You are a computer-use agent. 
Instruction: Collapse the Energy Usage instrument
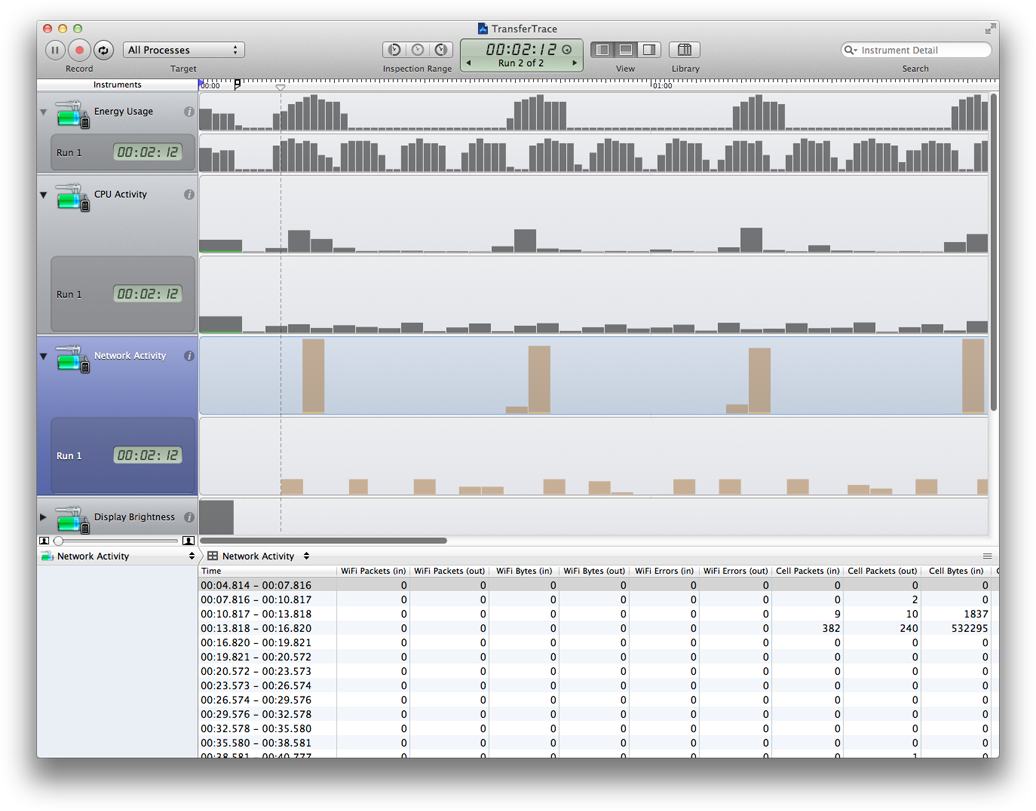click(x=43, y=112)
